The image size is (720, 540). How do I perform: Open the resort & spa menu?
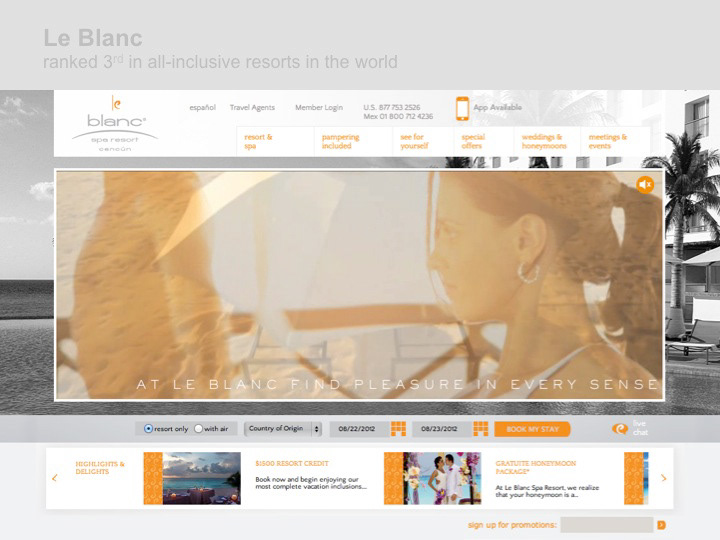tap(258, 141)
